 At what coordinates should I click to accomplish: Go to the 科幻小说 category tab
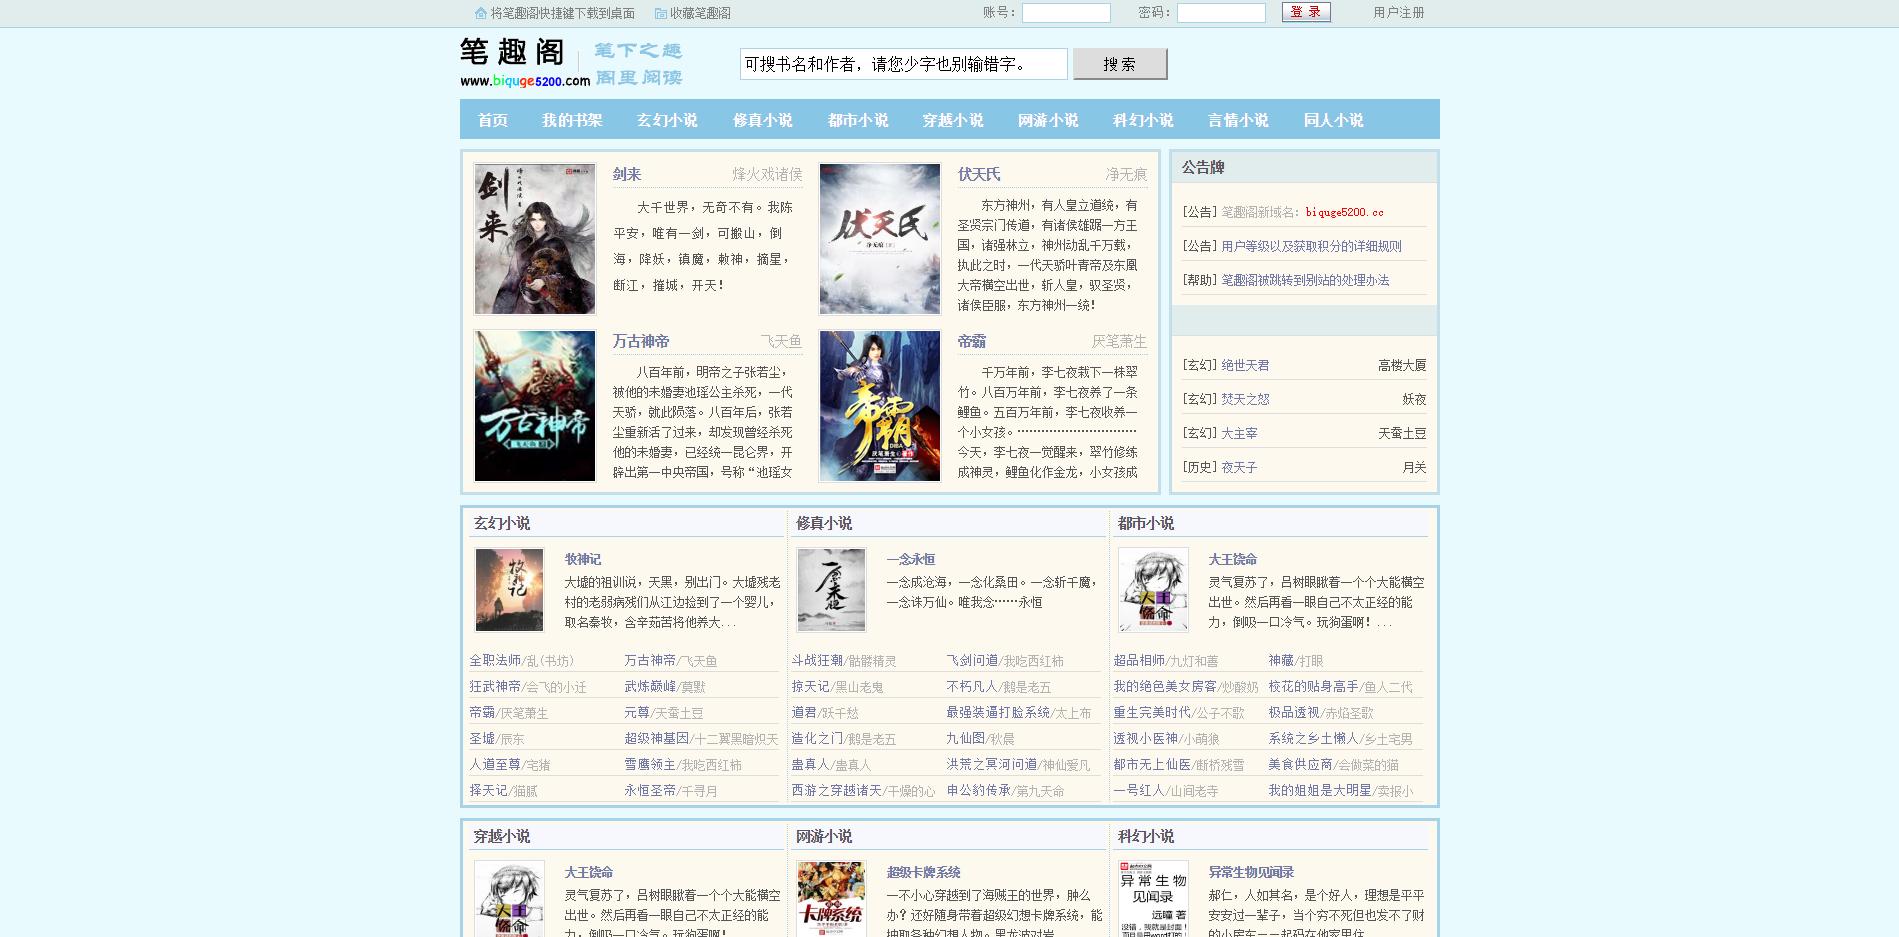tap(1143, 120)
